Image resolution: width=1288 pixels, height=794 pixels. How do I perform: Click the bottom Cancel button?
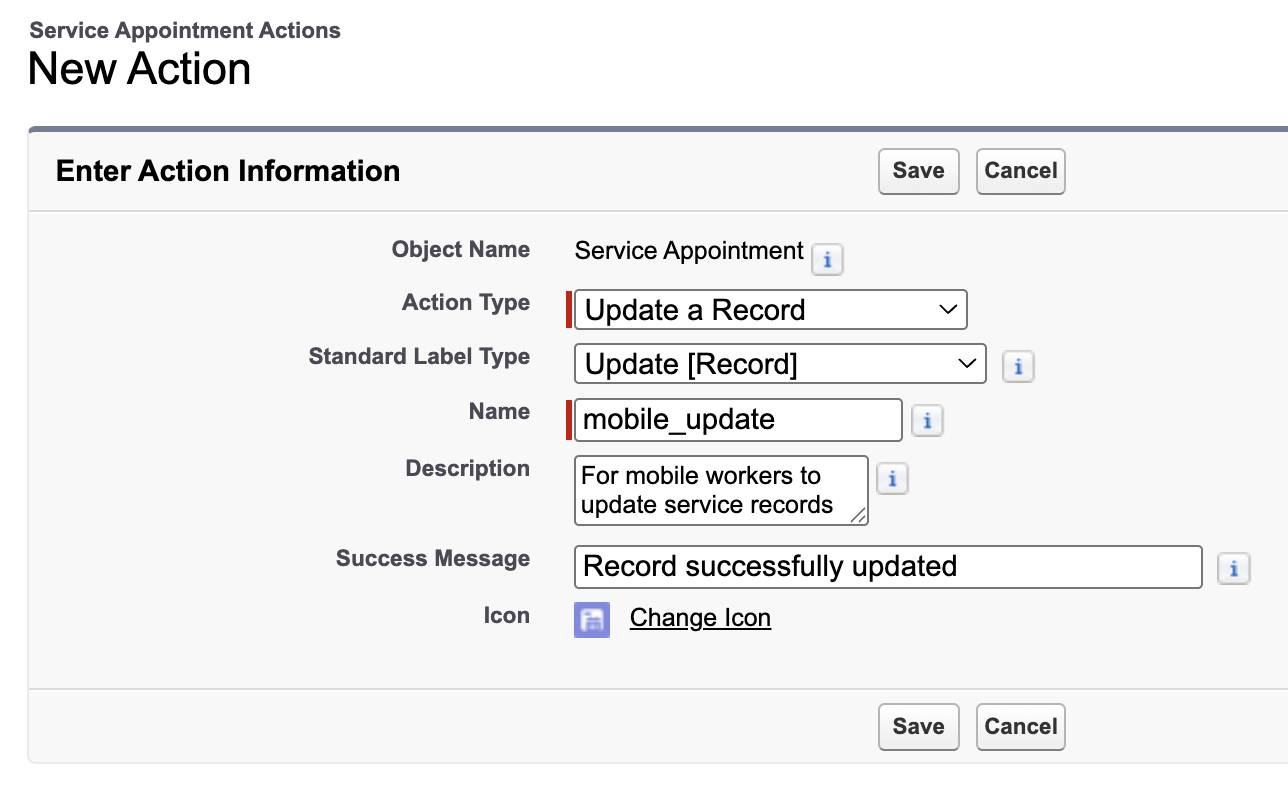(x=1020, y=727)
